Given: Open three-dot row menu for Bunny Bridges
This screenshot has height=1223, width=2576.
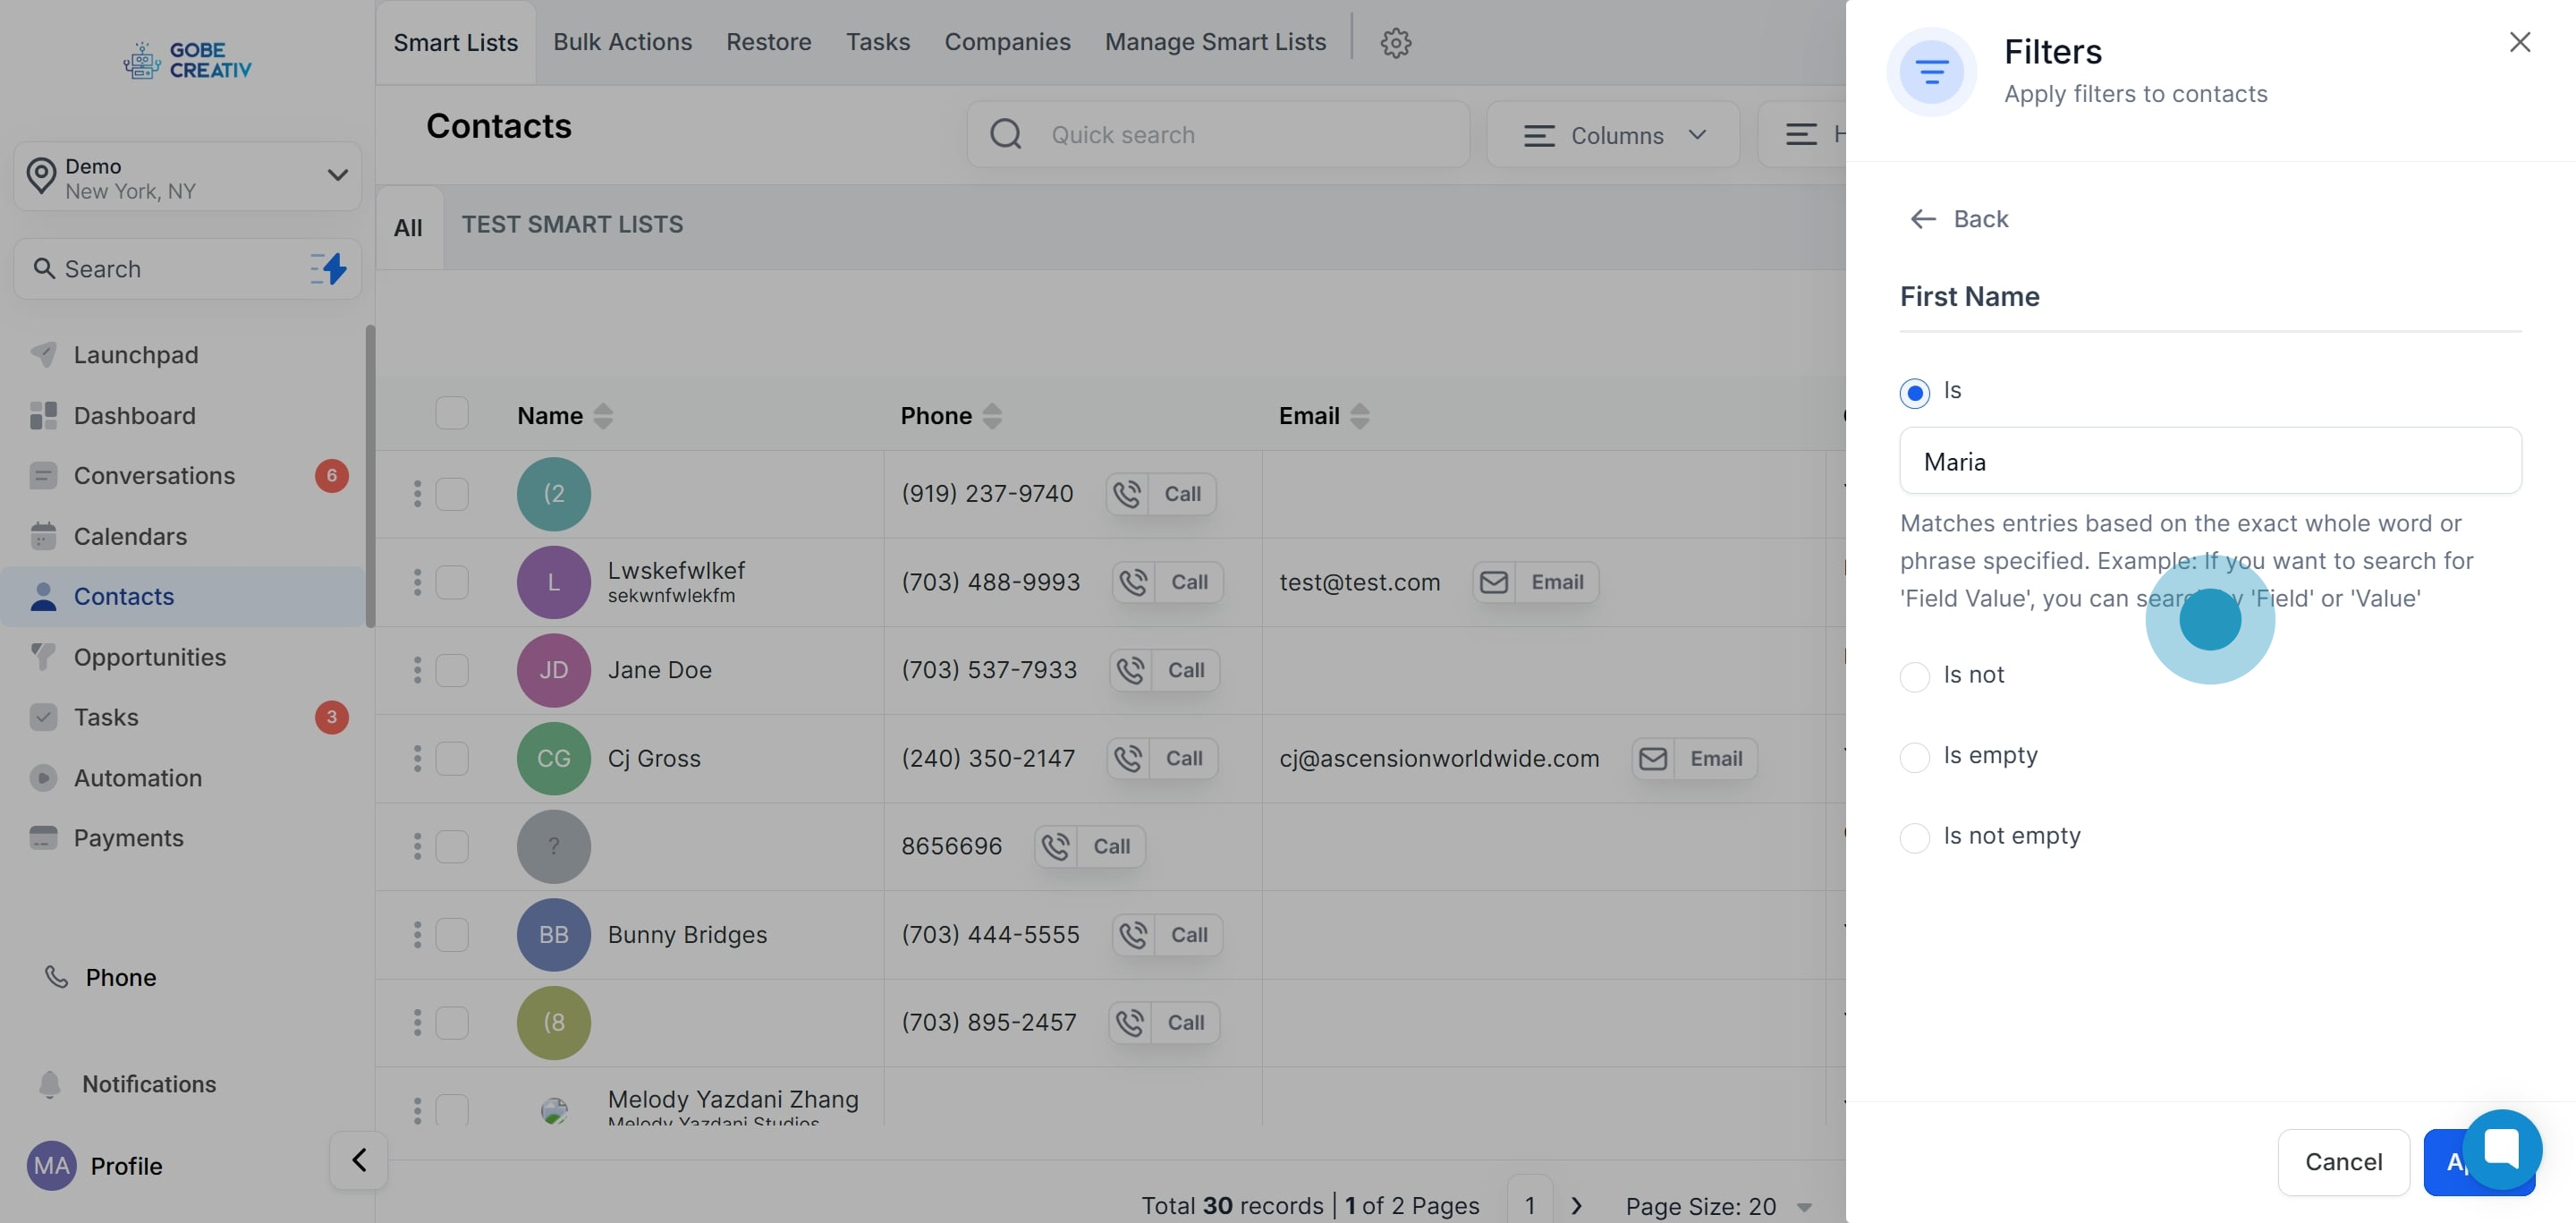Looking at the screenshot, I should [x=418, y=935].
